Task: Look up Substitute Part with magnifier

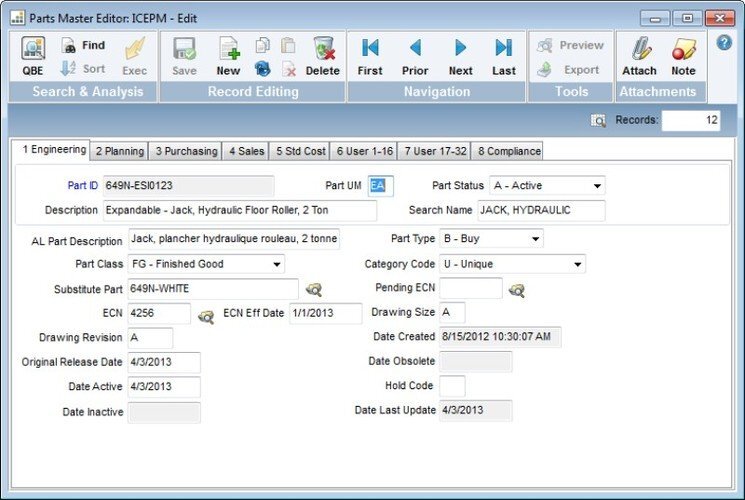Action: point(314,290)
